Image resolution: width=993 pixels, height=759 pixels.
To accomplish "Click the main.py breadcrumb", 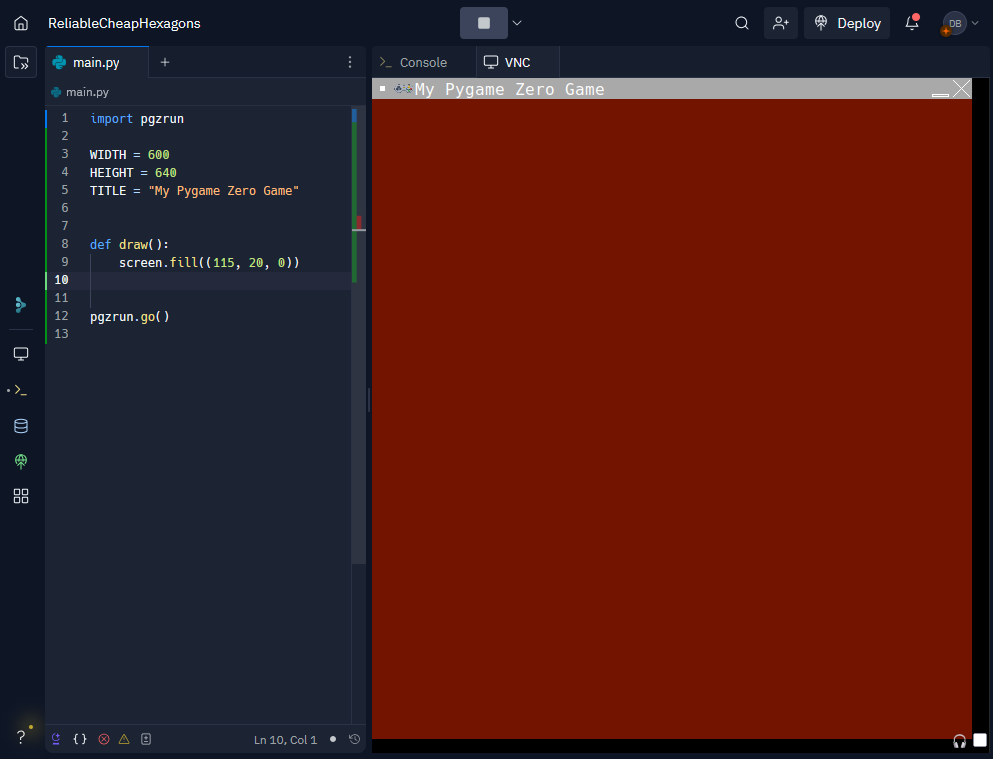I will tap(80, 92).
